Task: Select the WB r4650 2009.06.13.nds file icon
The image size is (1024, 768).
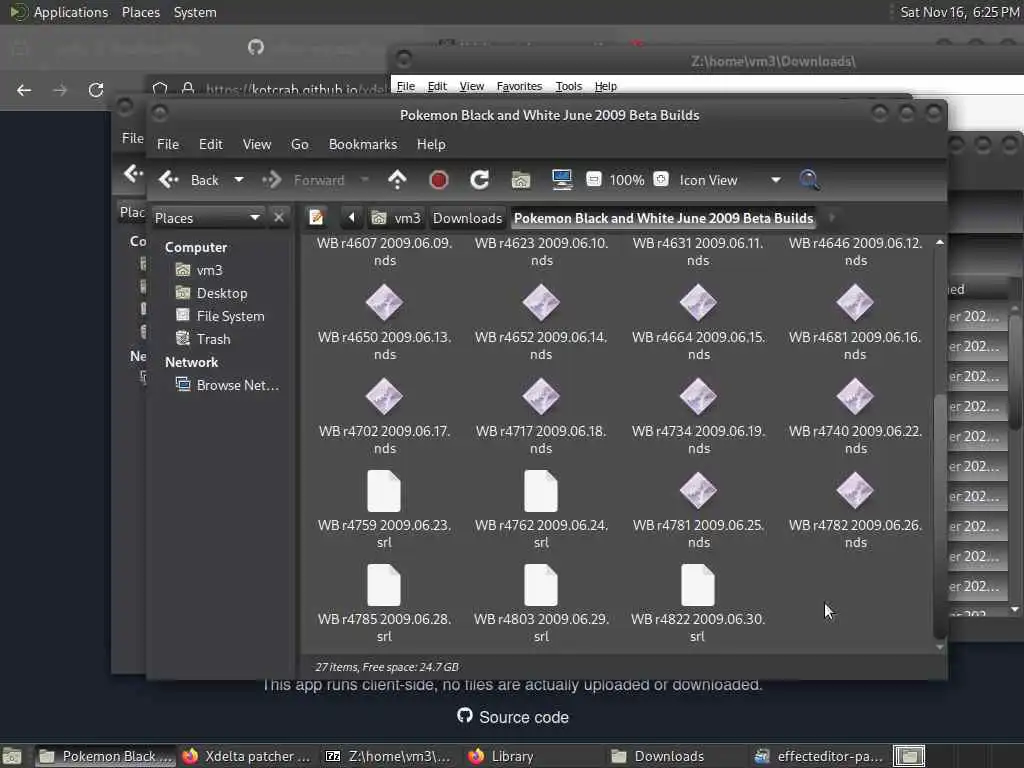Action: (384, 303)
